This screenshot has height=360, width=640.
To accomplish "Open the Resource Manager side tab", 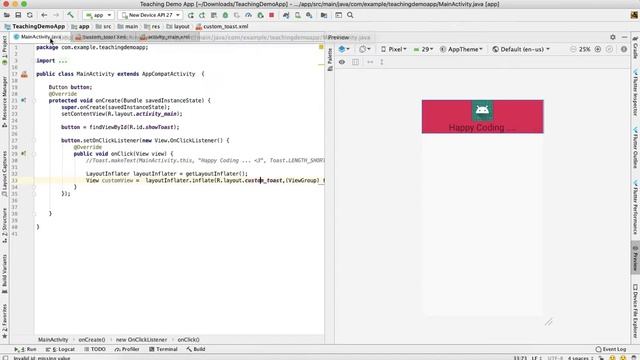I will coord(4,102).
